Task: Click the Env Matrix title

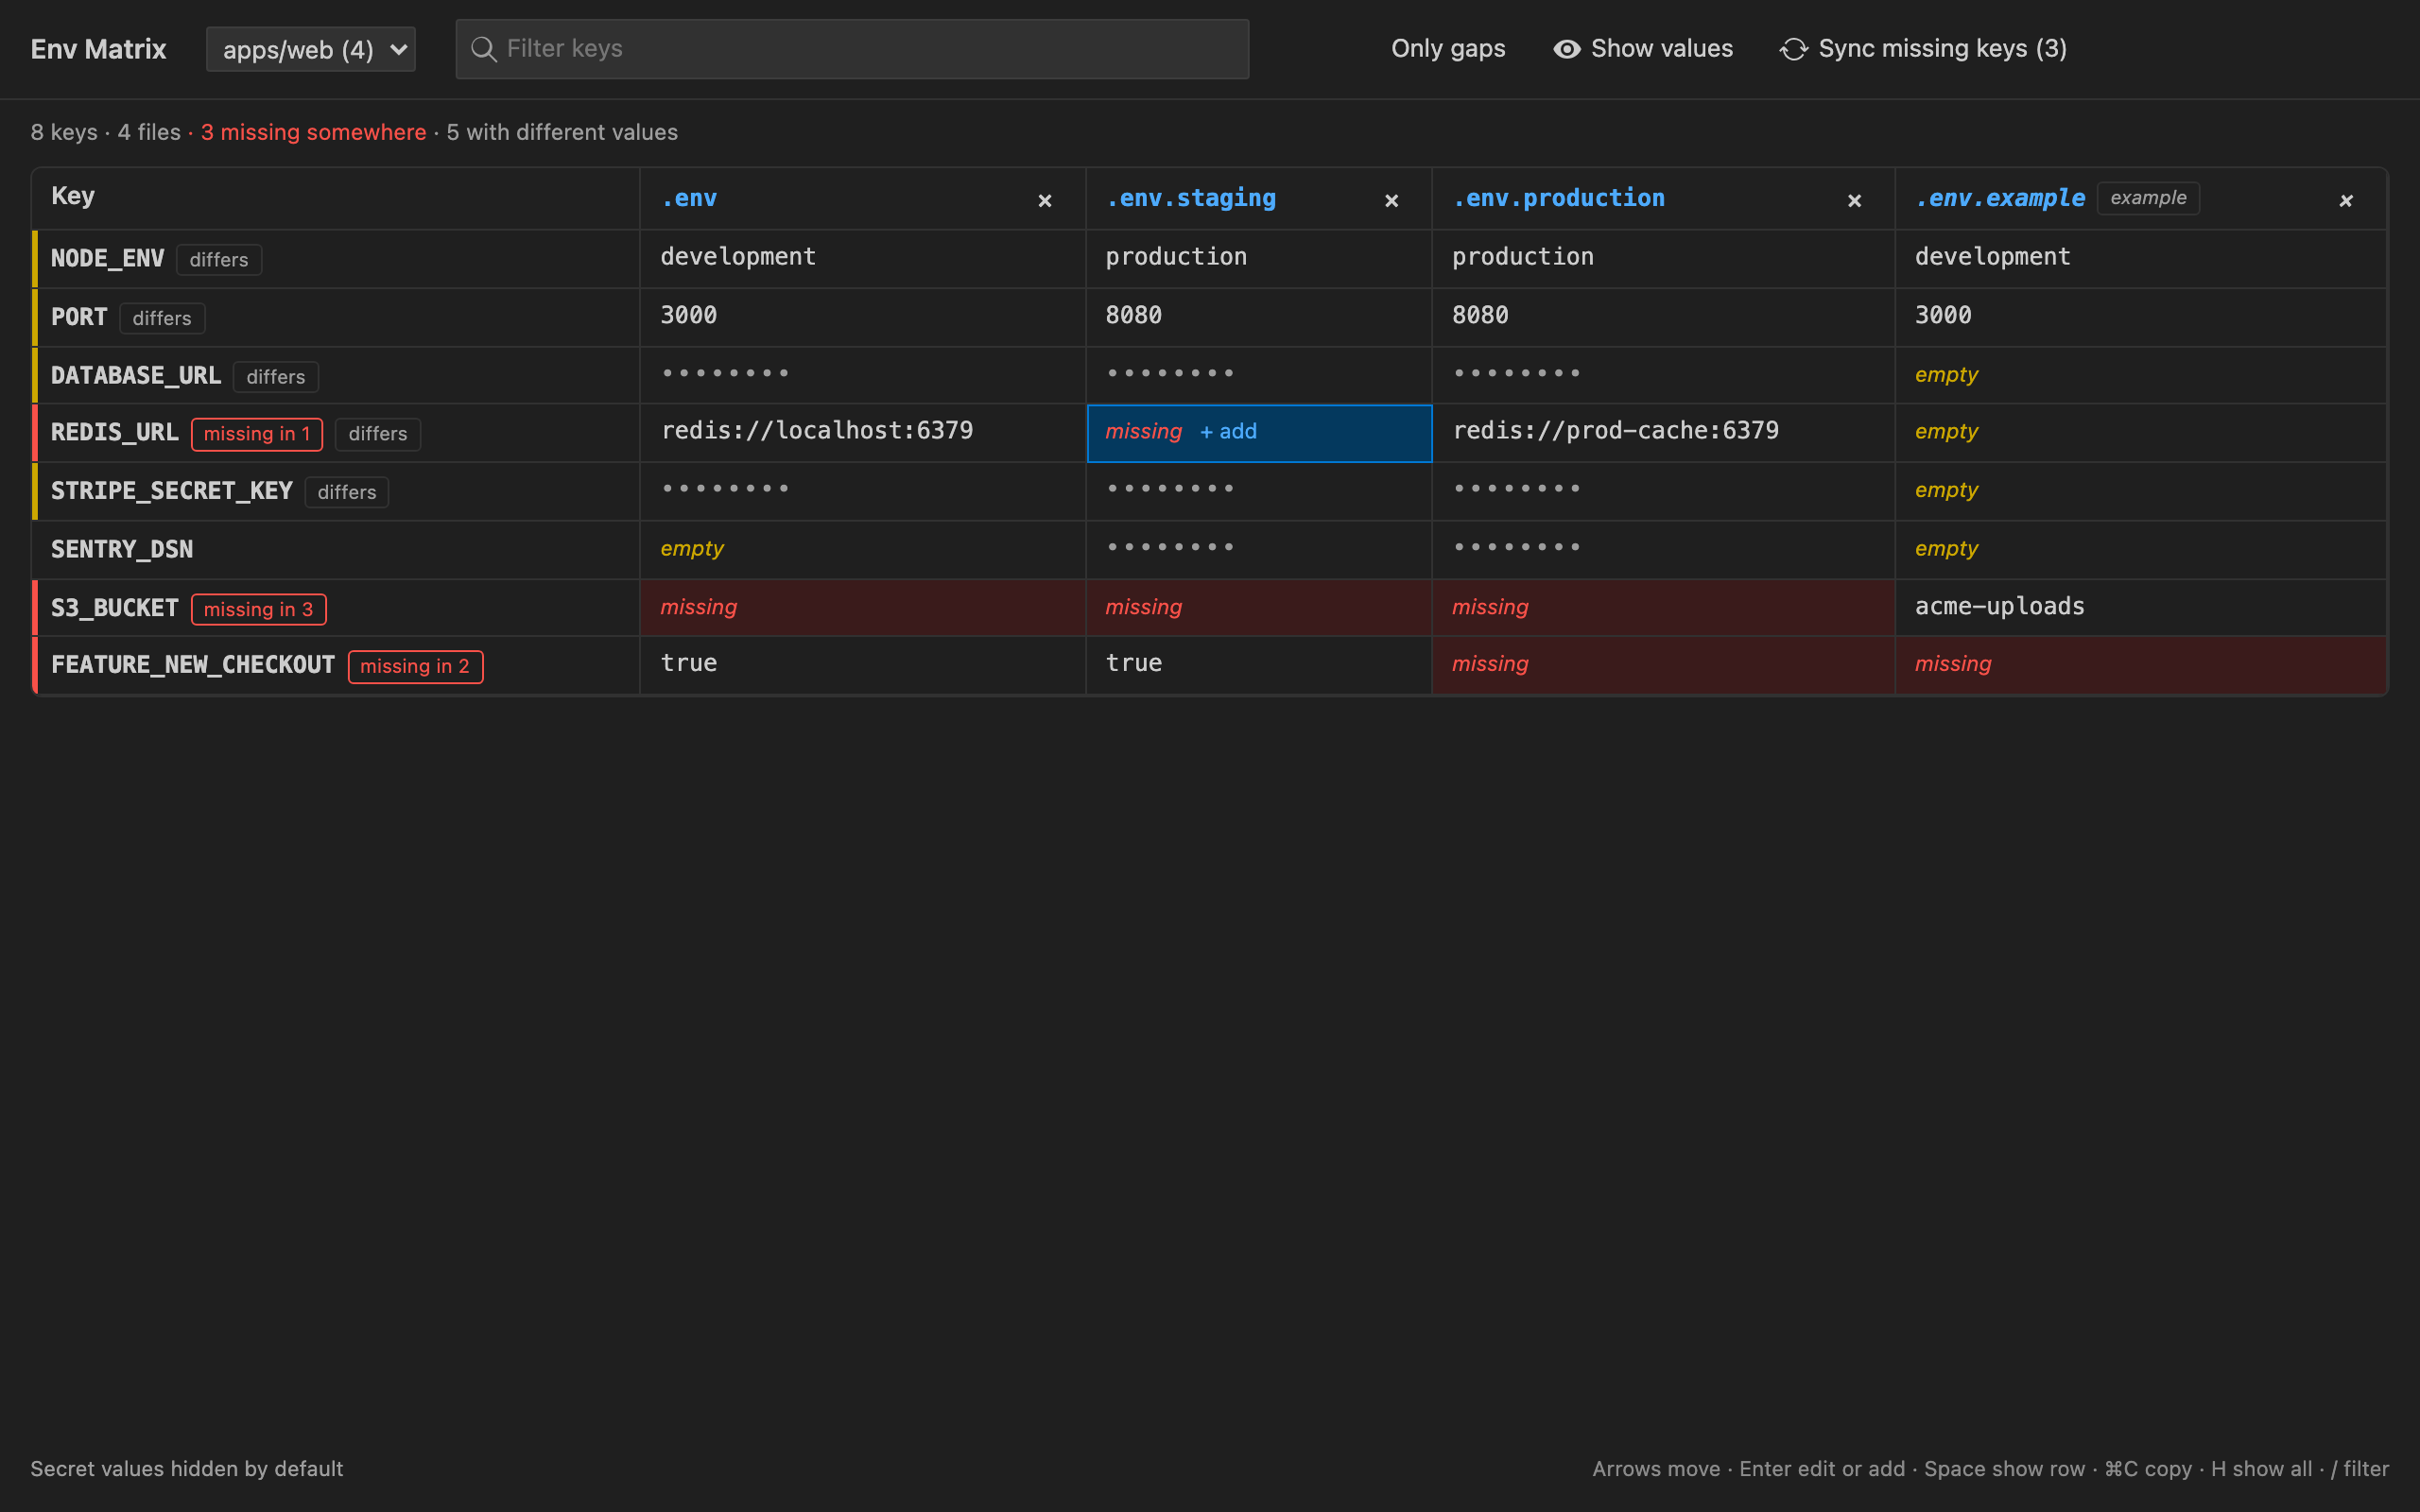Action: [98, 49]
